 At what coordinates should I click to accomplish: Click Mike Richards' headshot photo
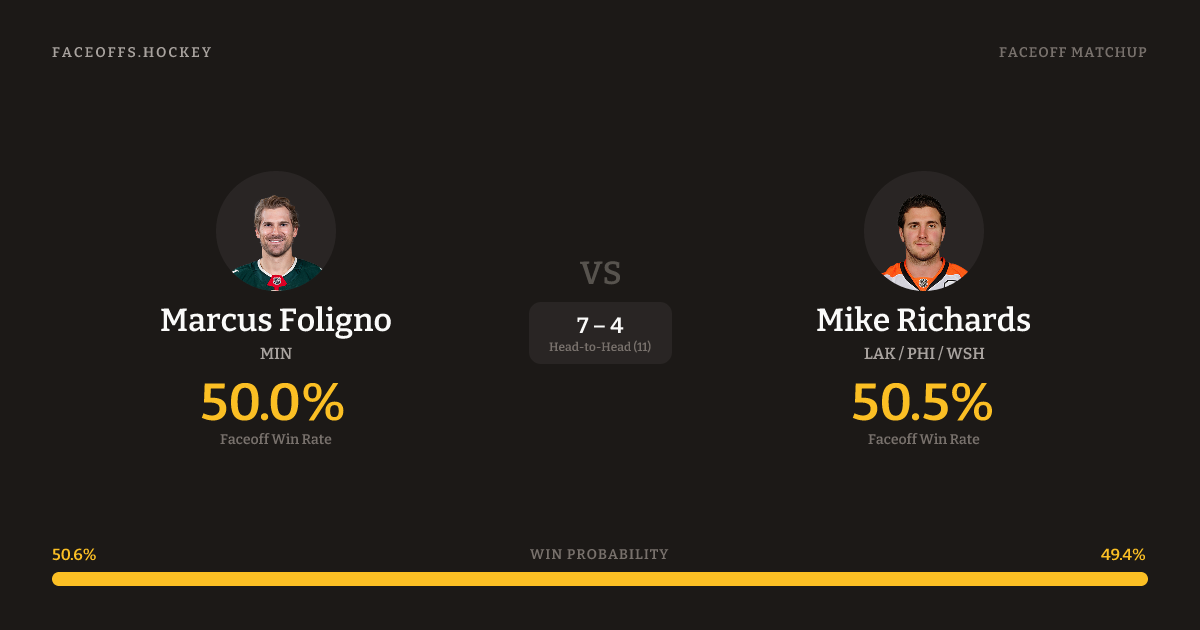point(923,231)
